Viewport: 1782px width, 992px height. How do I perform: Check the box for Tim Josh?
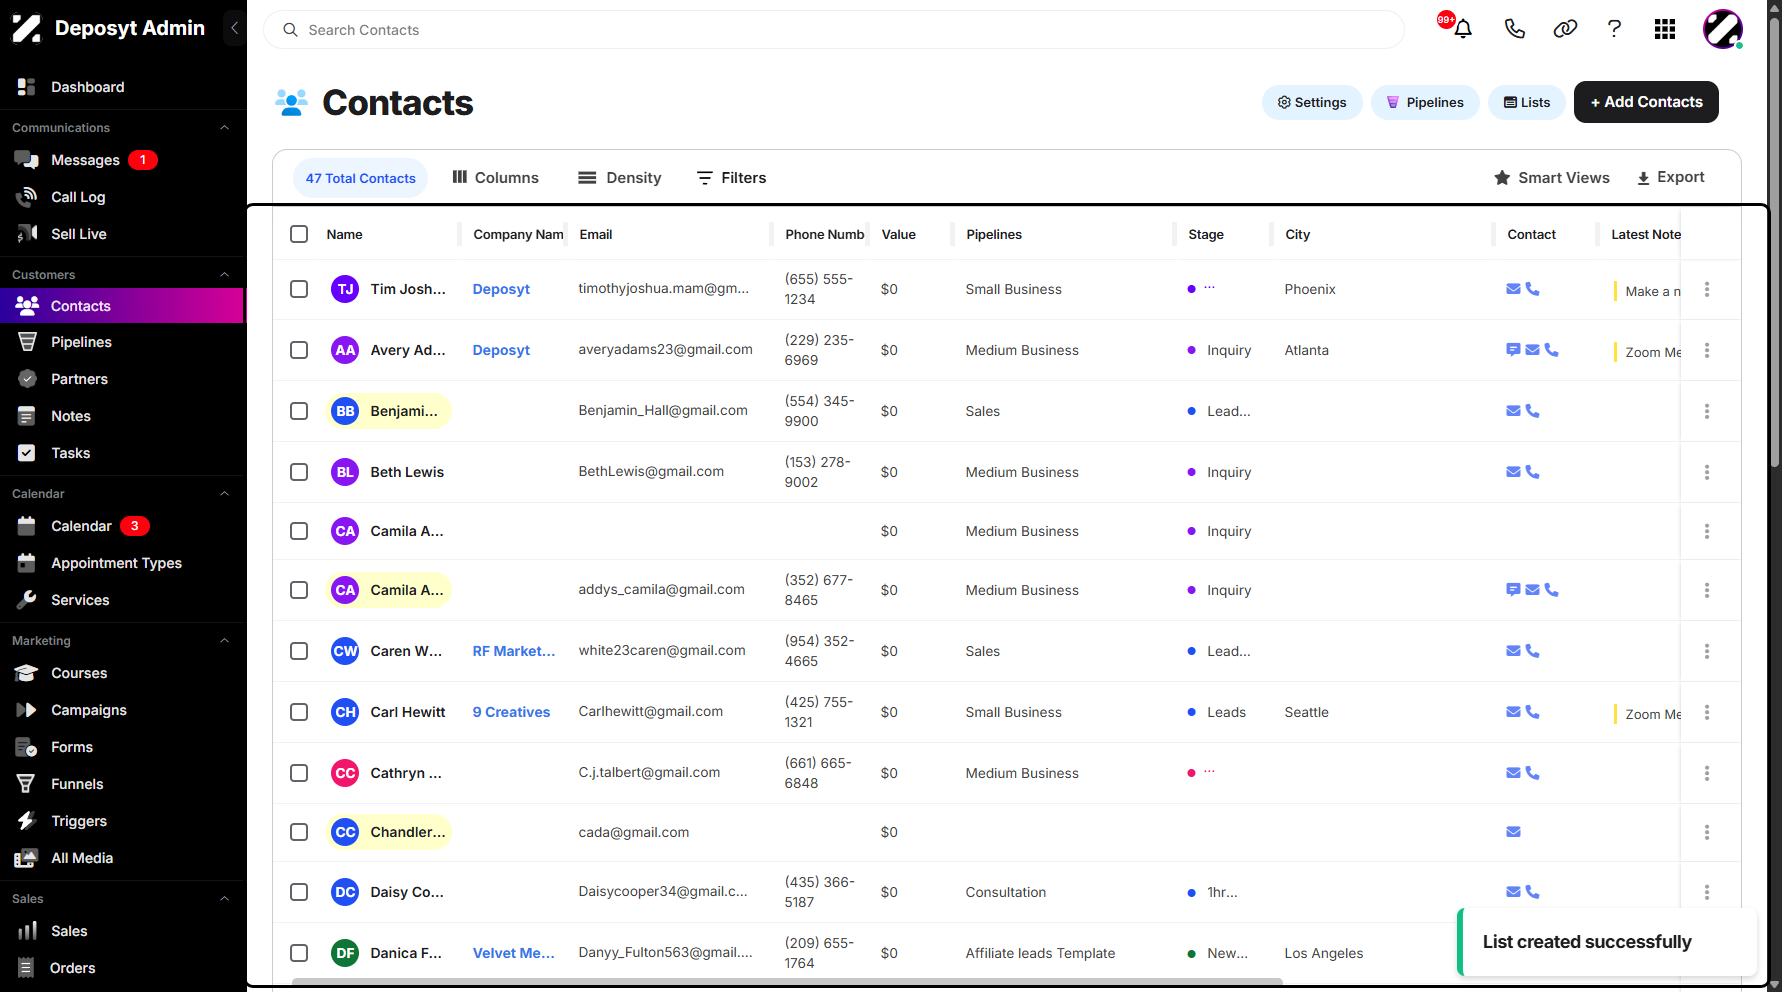pos(299,289)
